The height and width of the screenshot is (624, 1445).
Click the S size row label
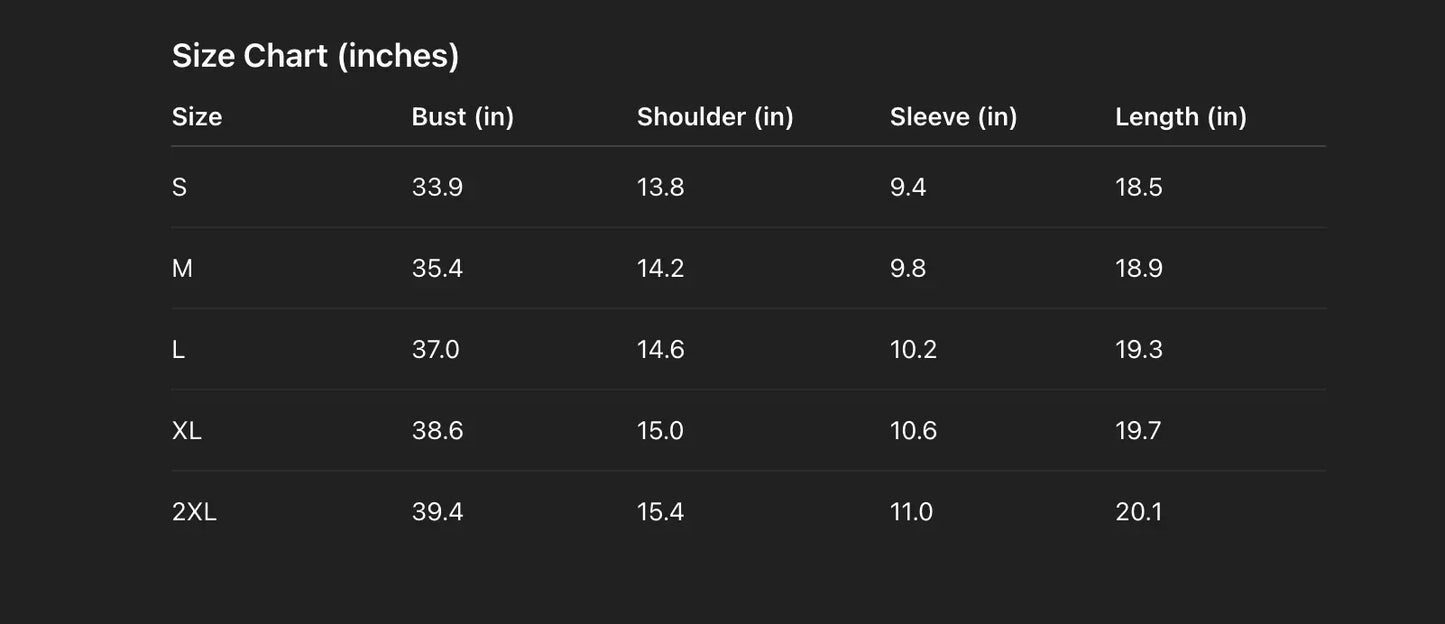coord(180,187)
